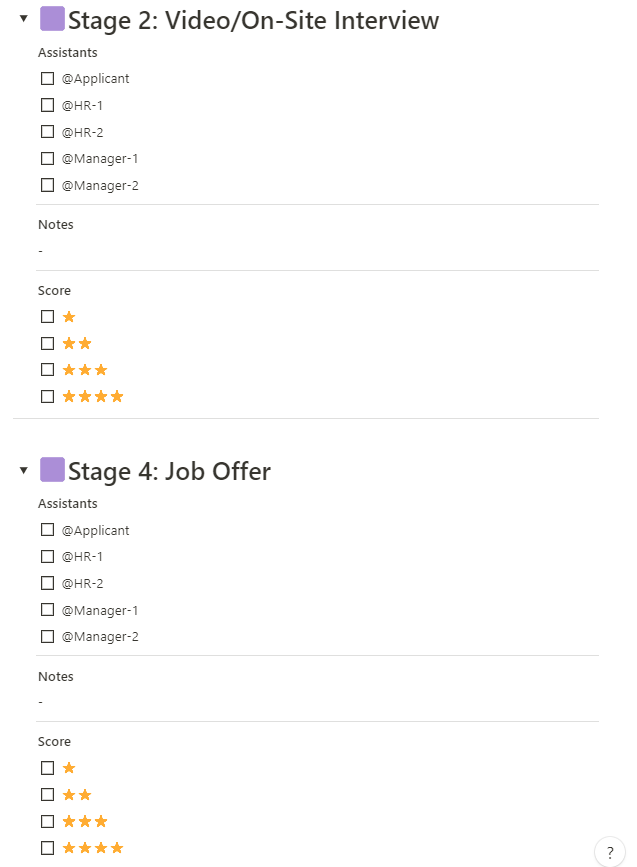Click the Notes dash field in Stage 2

click(41, 251)
